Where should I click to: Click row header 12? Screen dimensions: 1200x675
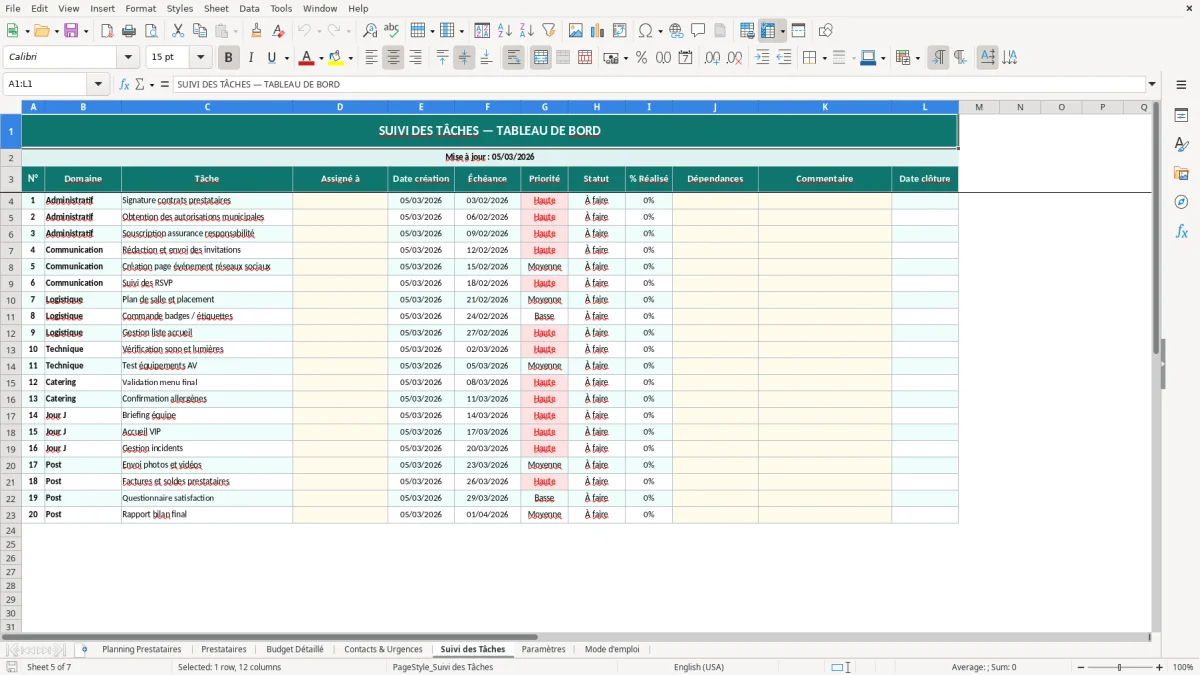(x=11, y=333)
